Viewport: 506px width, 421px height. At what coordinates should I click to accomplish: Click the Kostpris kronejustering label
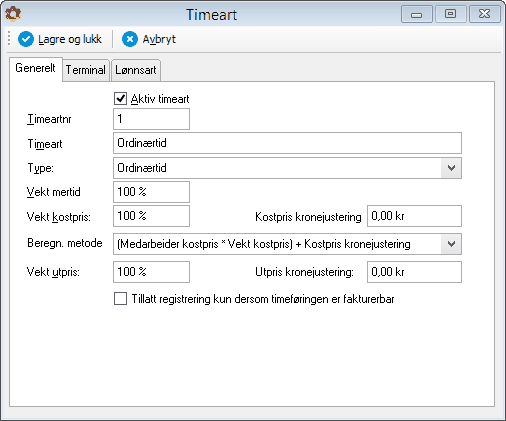pyautogui.click(x=308, y=217)
